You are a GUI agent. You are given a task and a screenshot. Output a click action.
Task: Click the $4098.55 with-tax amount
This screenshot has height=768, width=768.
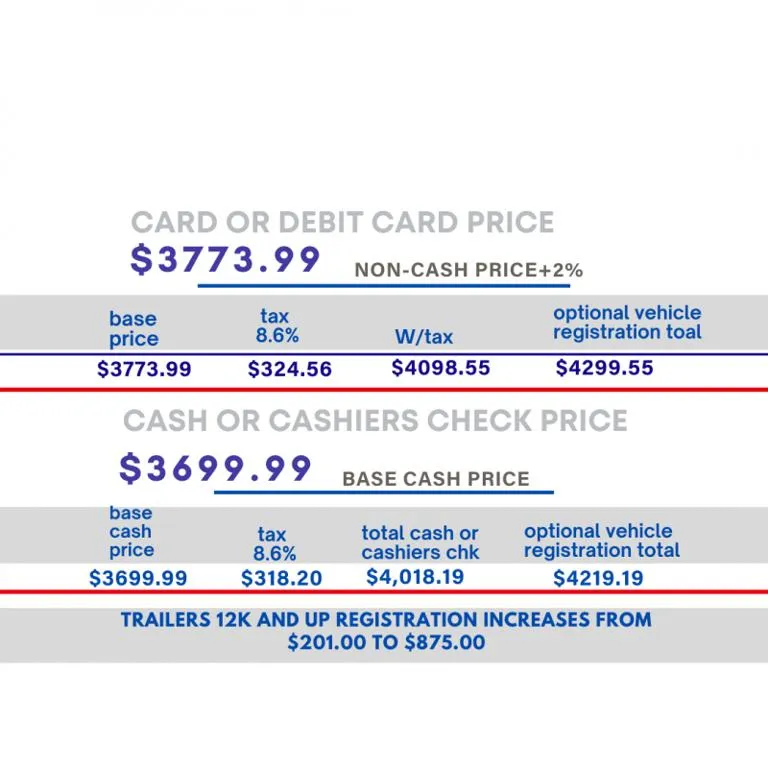click(440, 368)
